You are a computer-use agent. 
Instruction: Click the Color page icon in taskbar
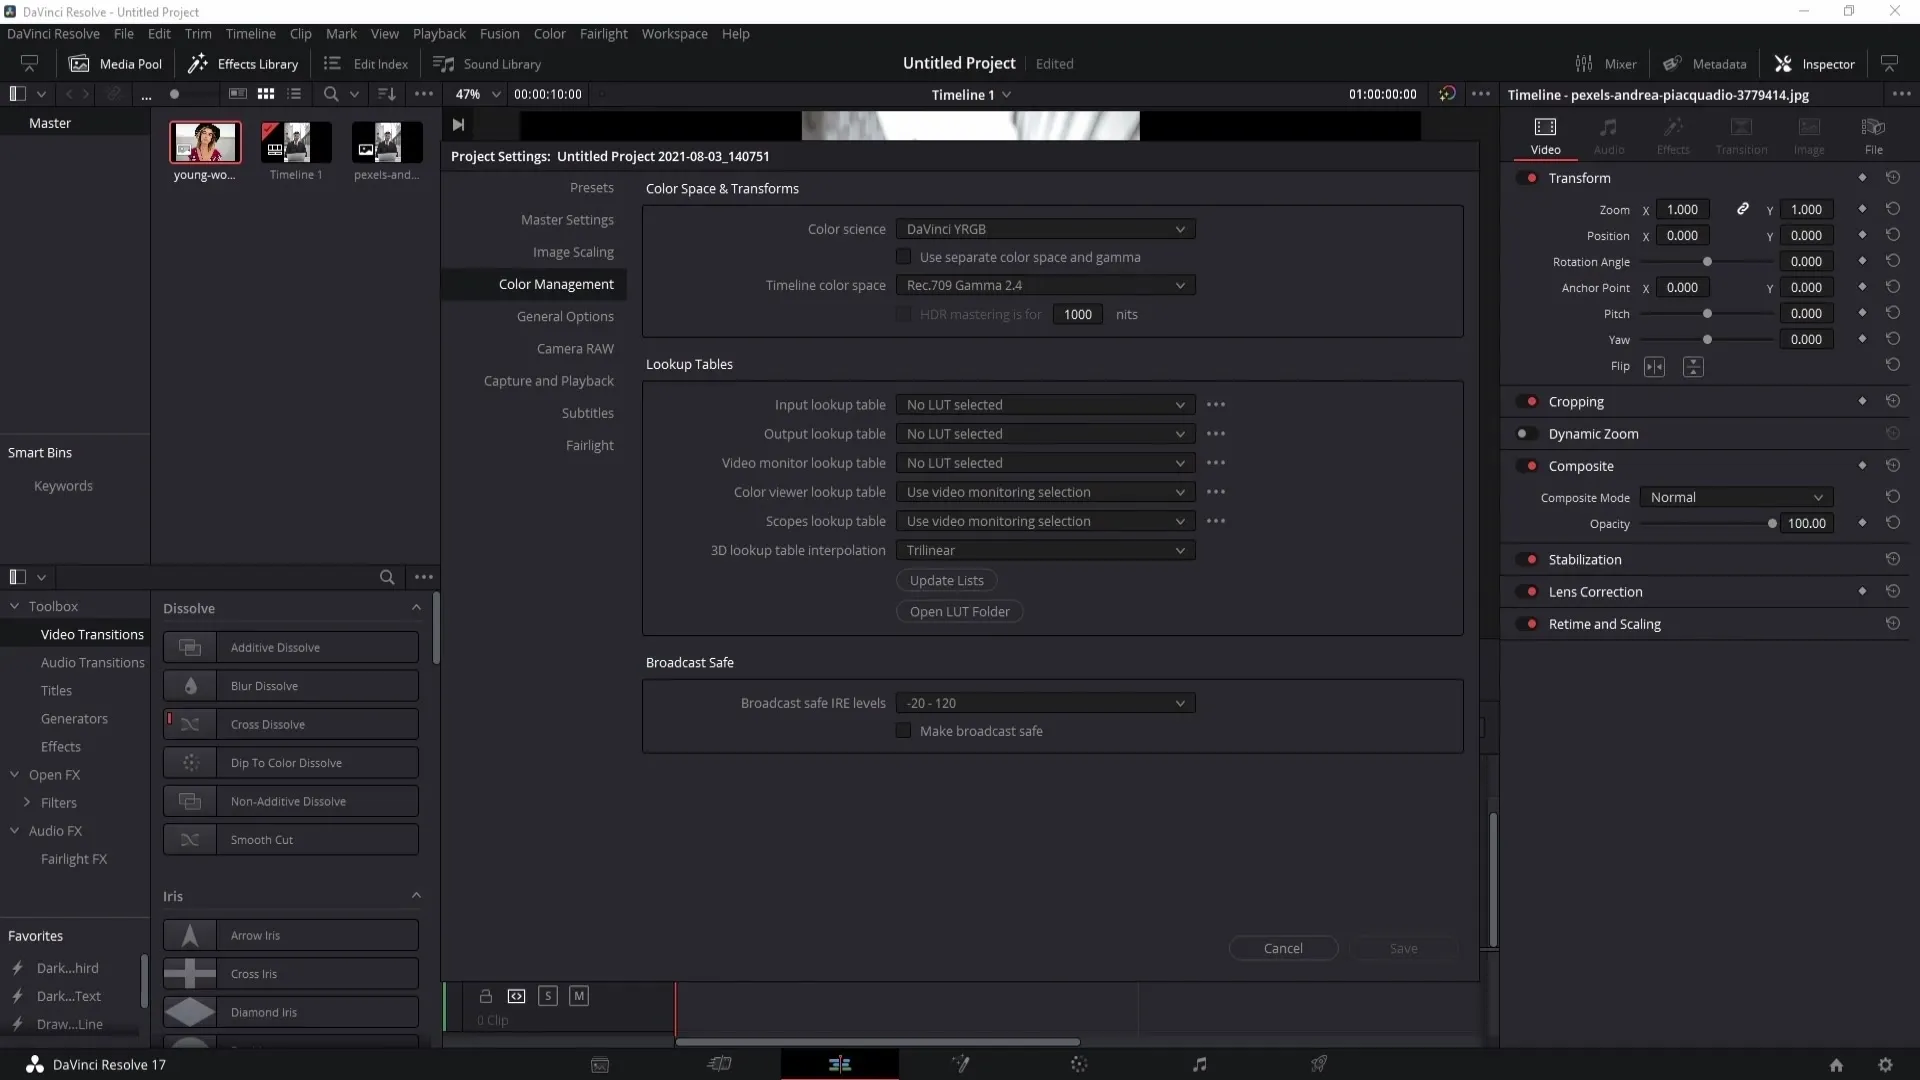point(1079,1064)
